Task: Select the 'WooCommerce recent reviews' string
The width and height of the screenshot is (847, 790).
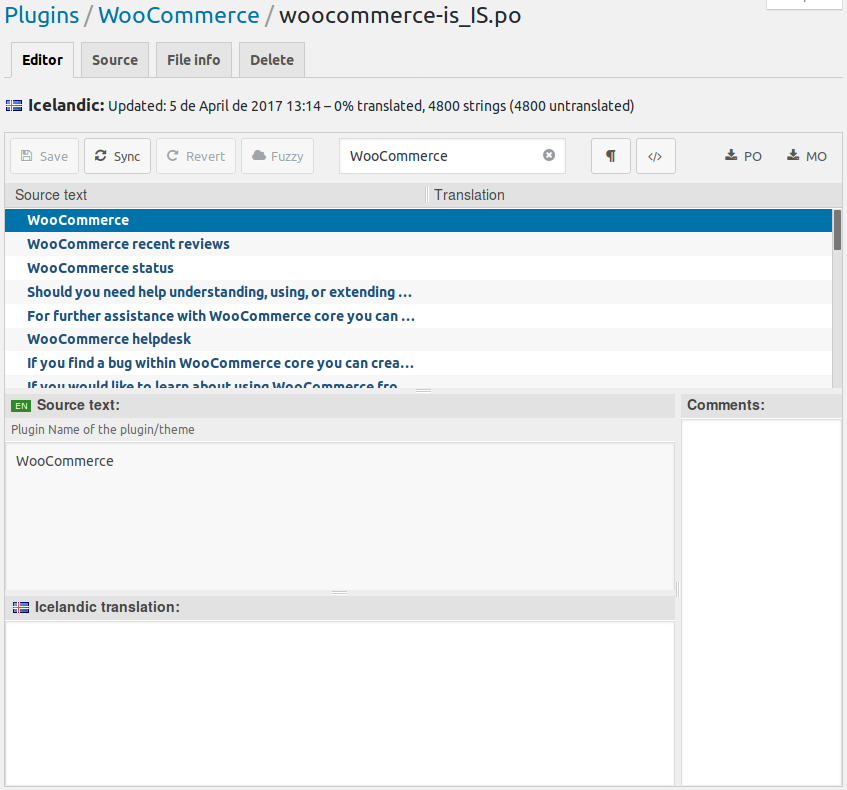Action: tap(128, 244)
